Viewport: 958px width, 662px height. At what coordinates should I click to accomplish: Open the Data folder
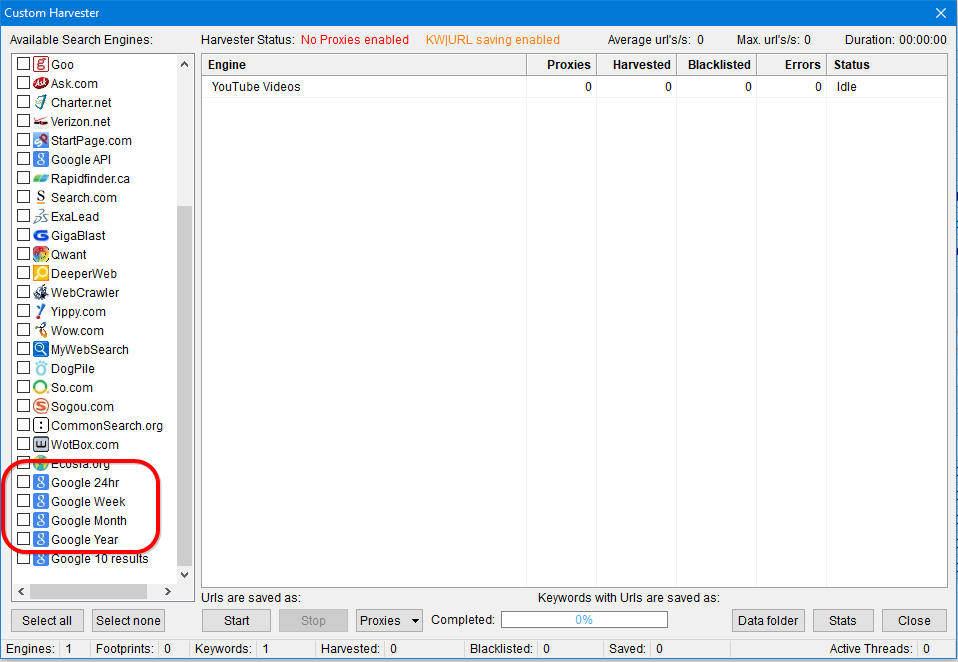(x=768, y=620)
